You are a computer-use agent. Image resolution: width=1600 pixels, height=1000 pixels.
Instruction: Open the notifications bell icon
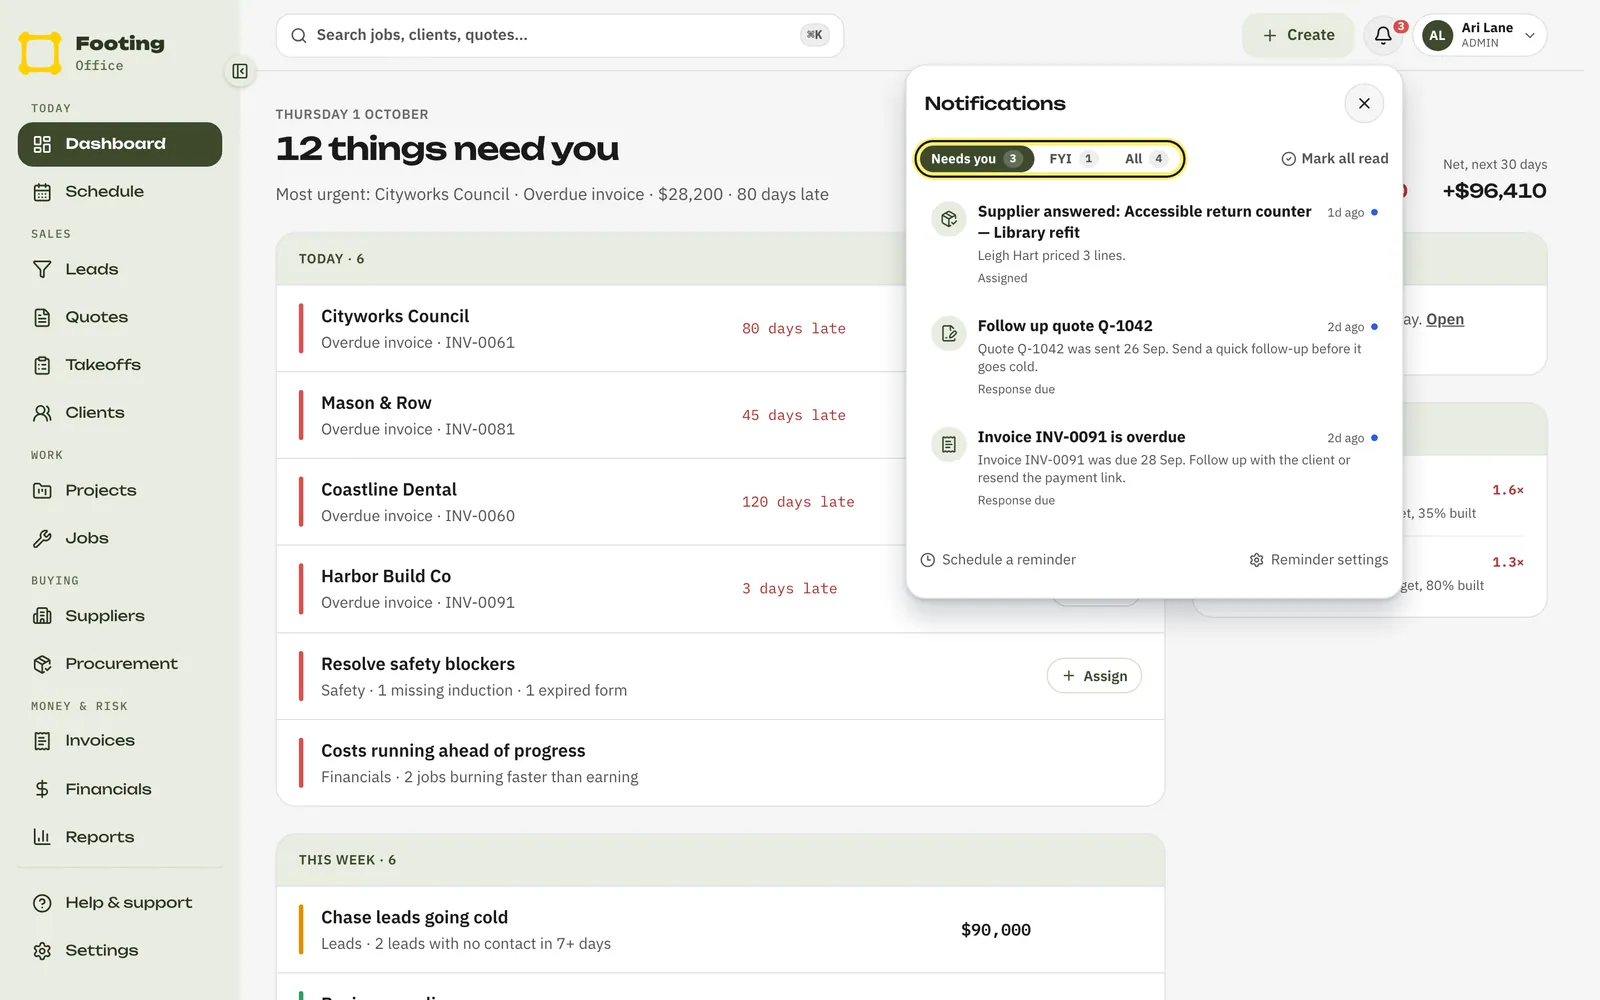click(x=1384, y=35)
